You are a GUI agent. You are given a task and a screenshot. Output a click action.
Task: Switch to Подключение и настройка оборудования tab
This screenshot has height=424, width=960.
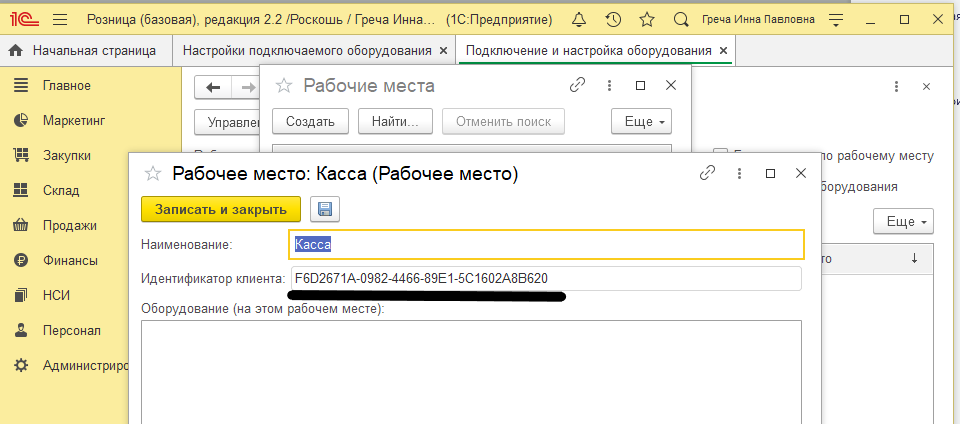coord(588,51)
